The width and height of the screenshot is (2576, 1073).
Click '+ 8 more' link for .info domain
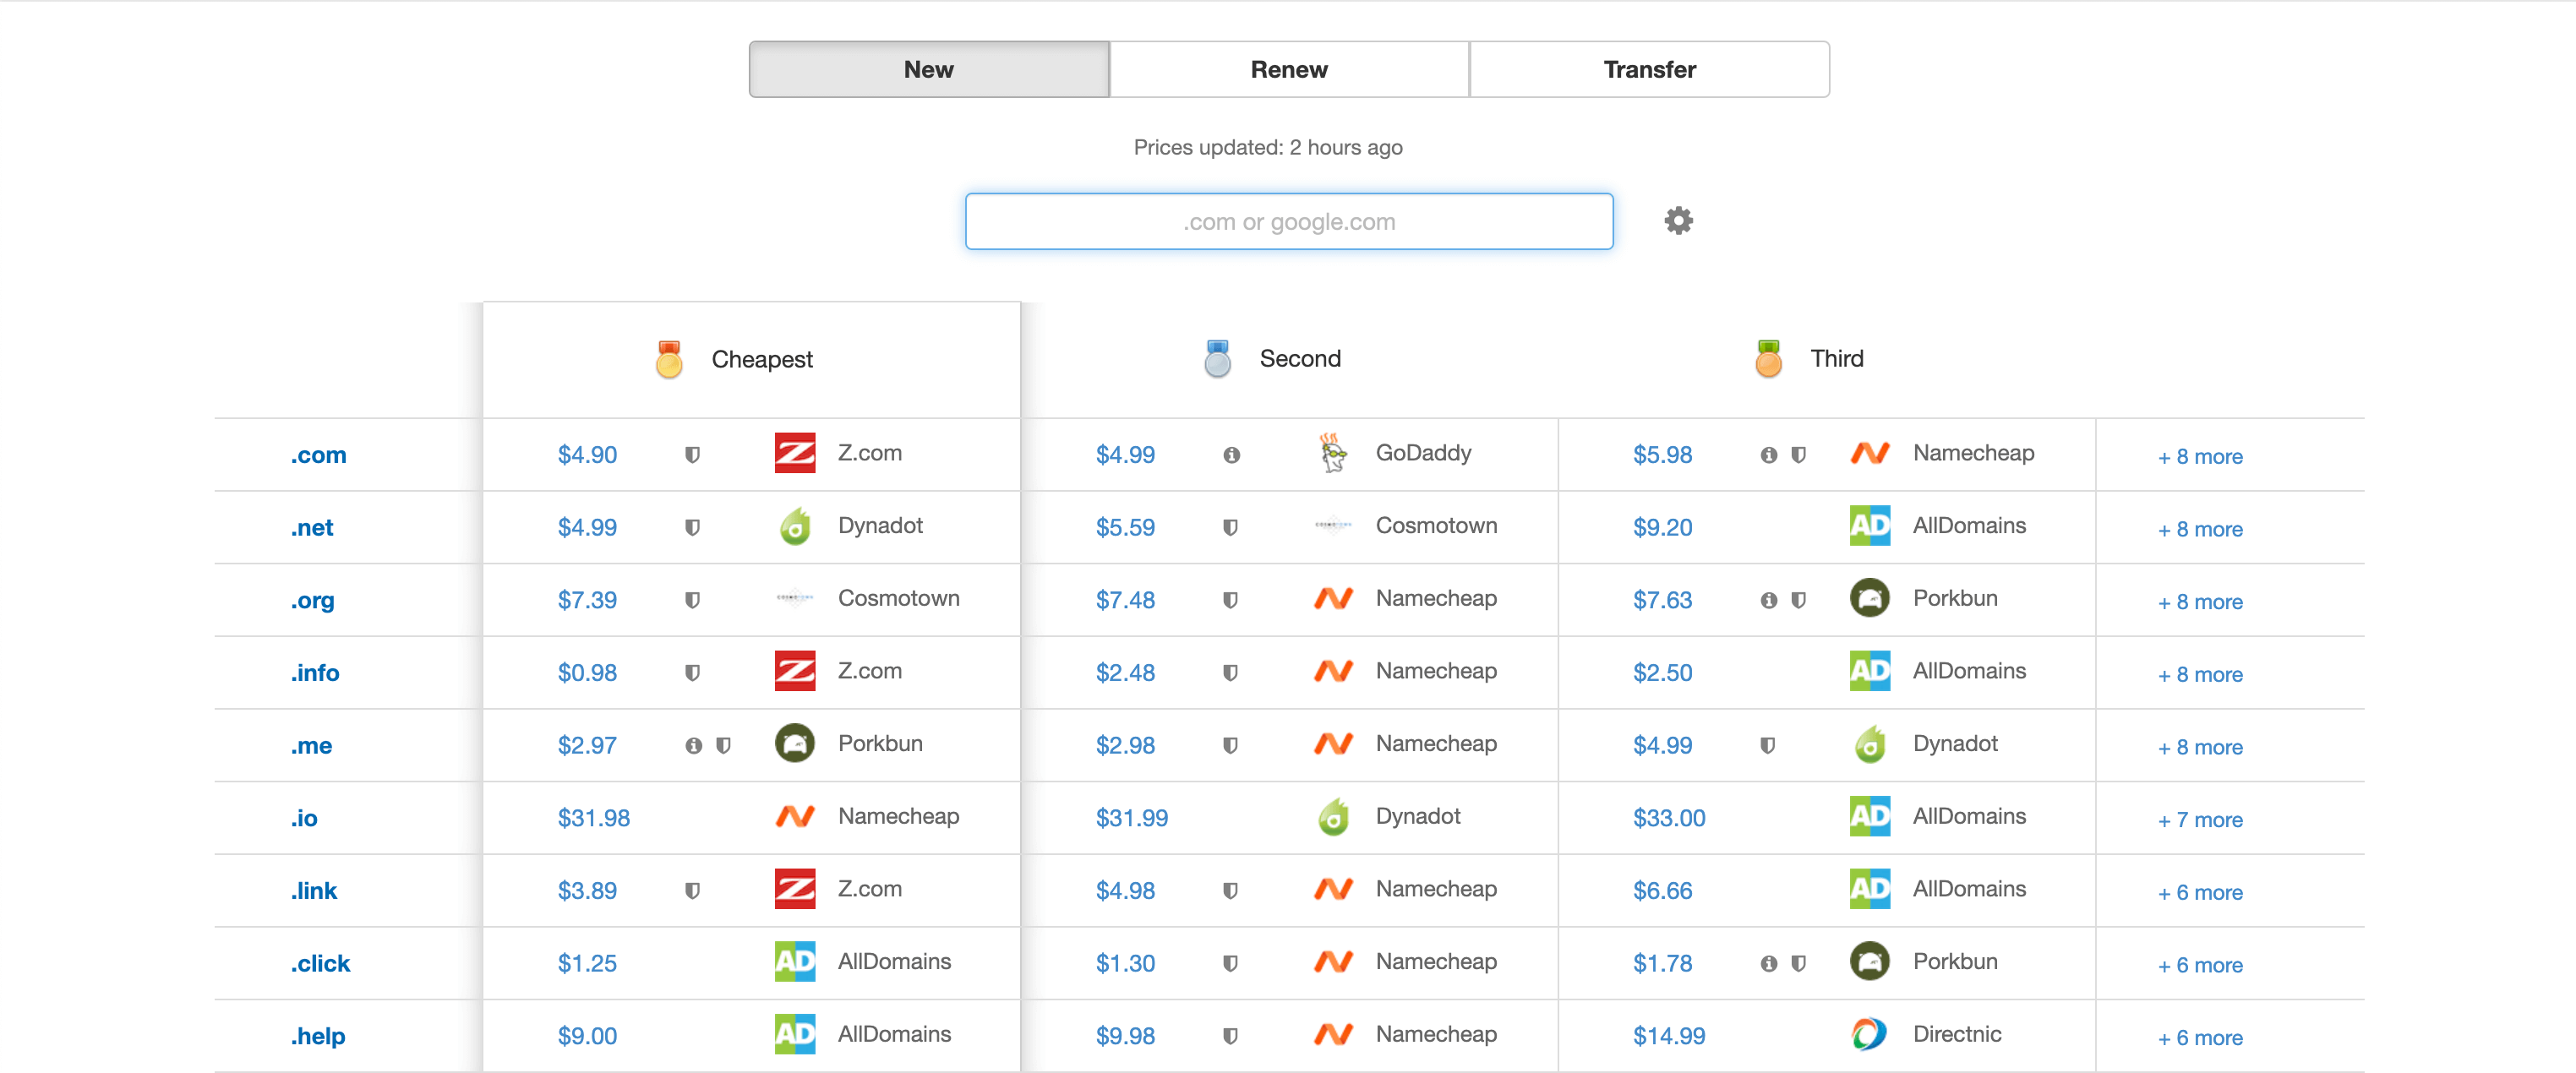2197,672
